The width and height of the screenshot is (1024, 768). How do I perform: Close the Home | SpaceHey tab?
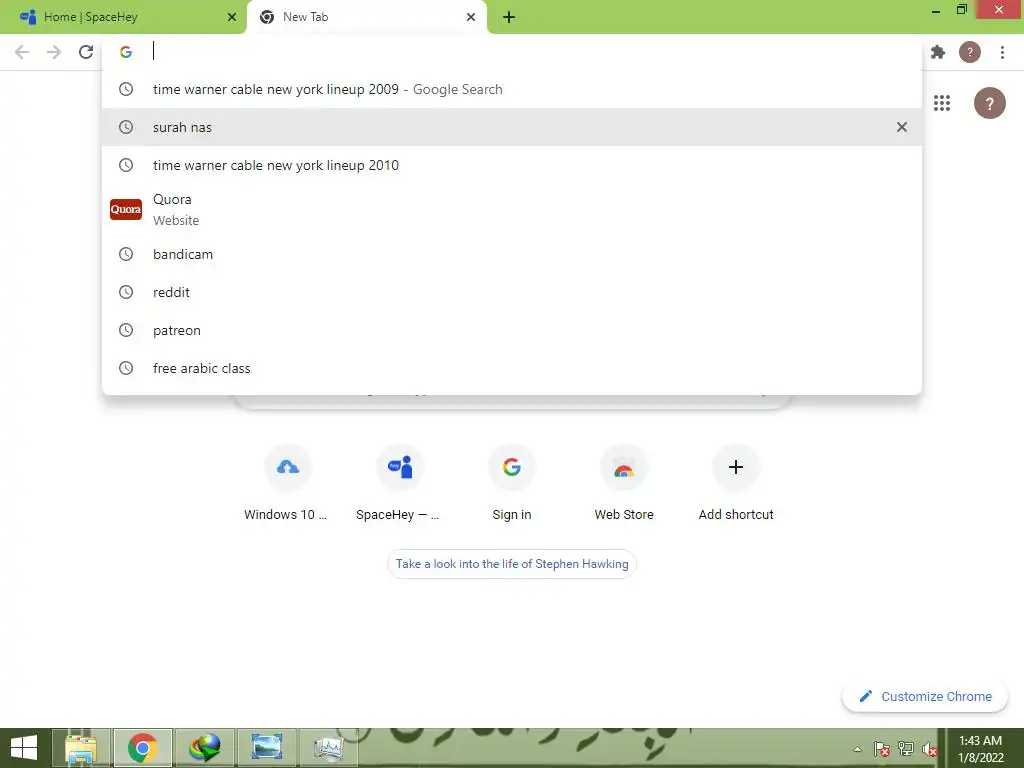232,17
